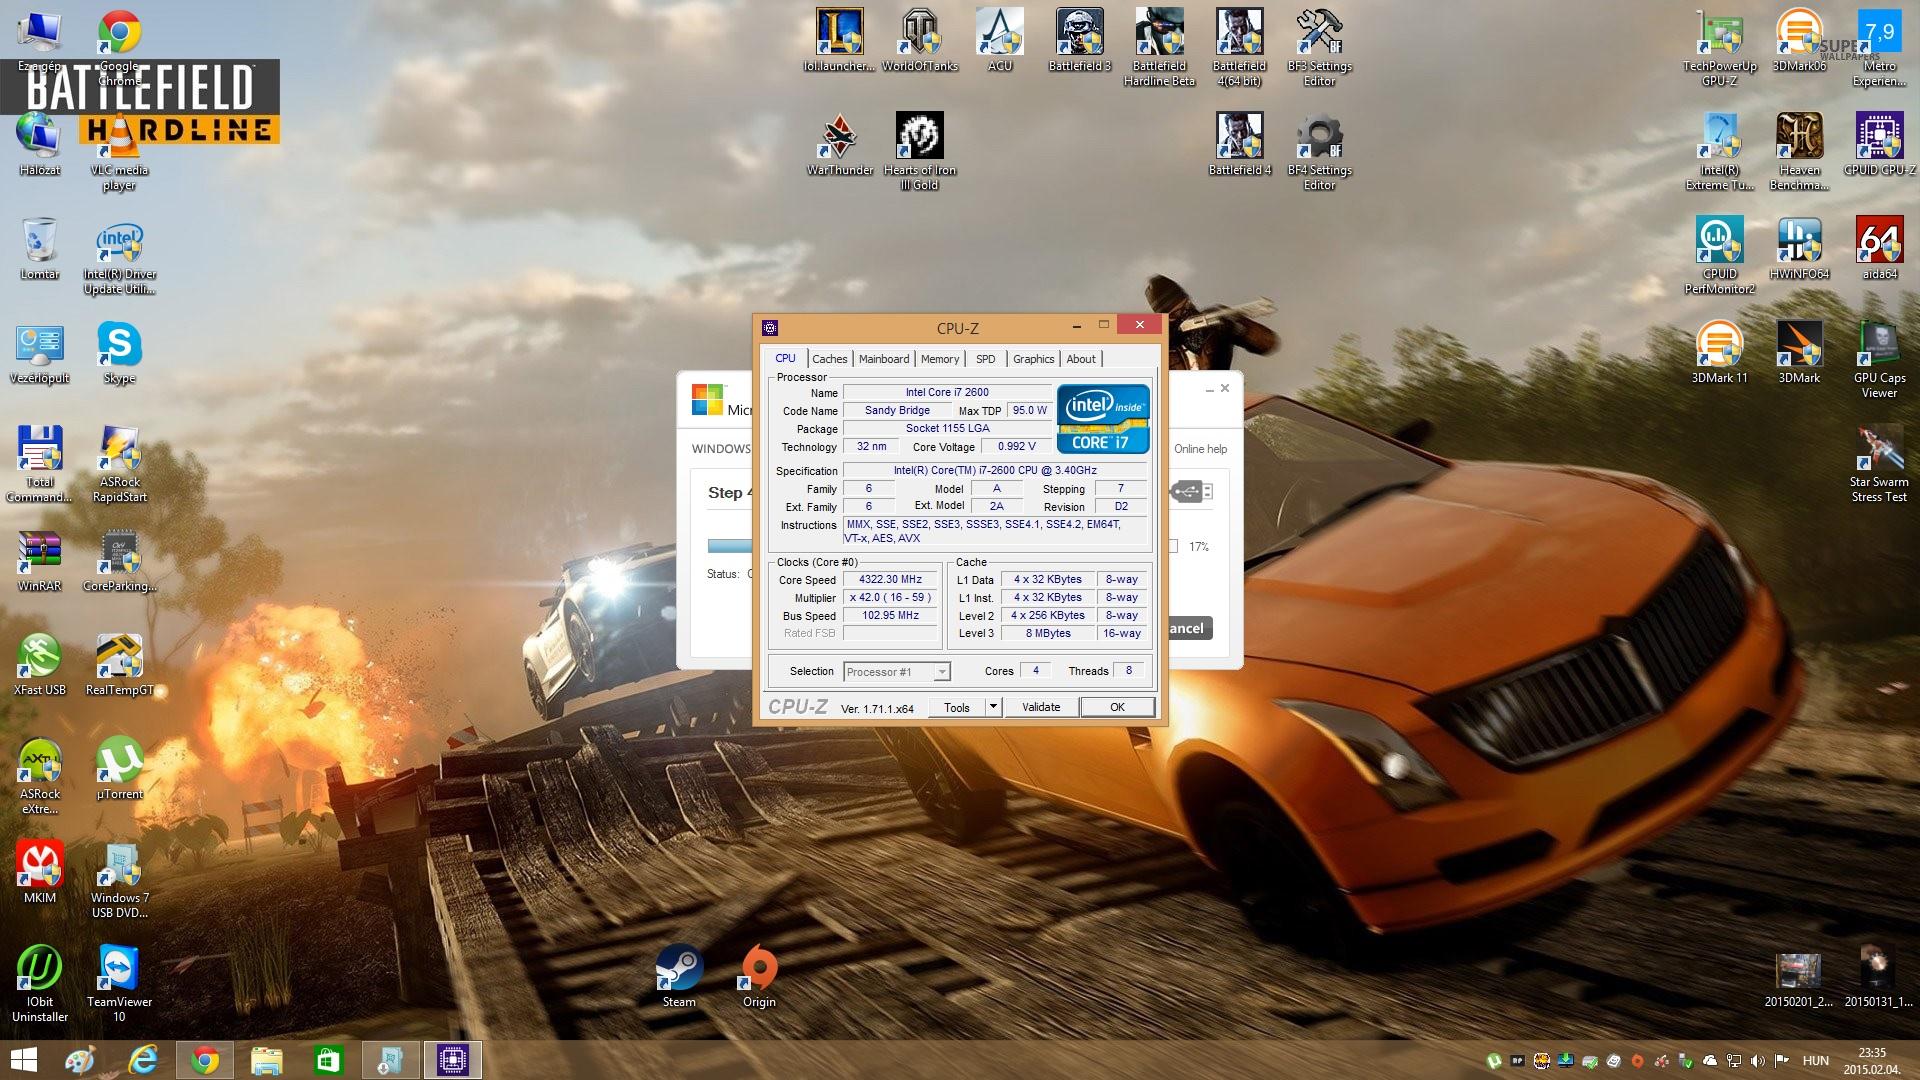This screenshot has width=1920, height=1080.
Task: Open the WinRAR desktop icon
Action: tap(40, 561)
